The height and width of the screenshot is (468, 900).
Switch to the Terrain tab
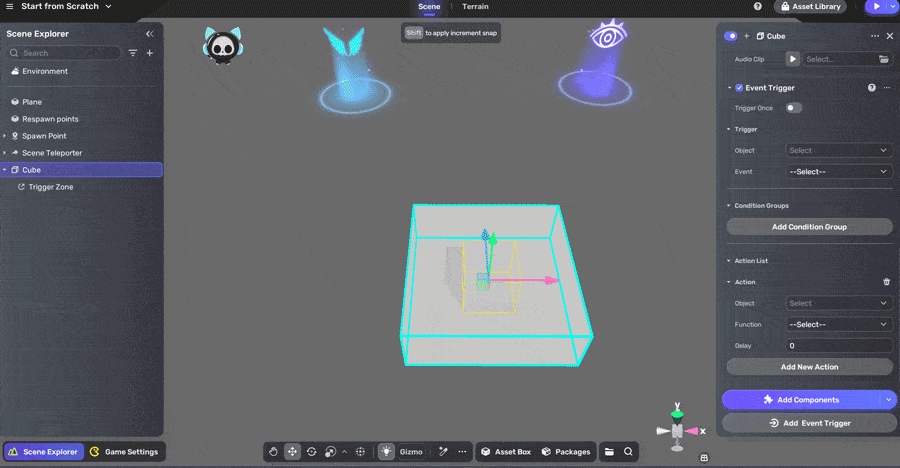click(475, 7)
